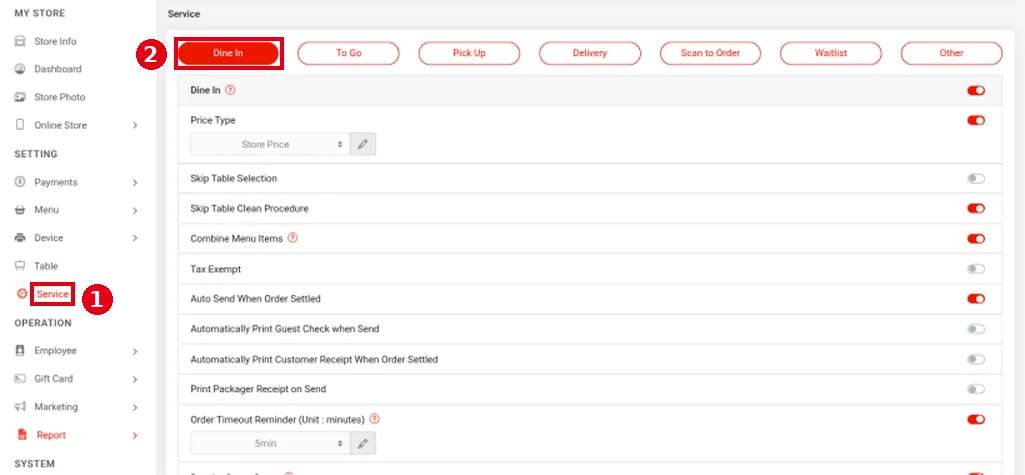Click the Table icon in sidebar
Image resolution: width=1025 pixels, height=475 pixels.
(20, 266)
